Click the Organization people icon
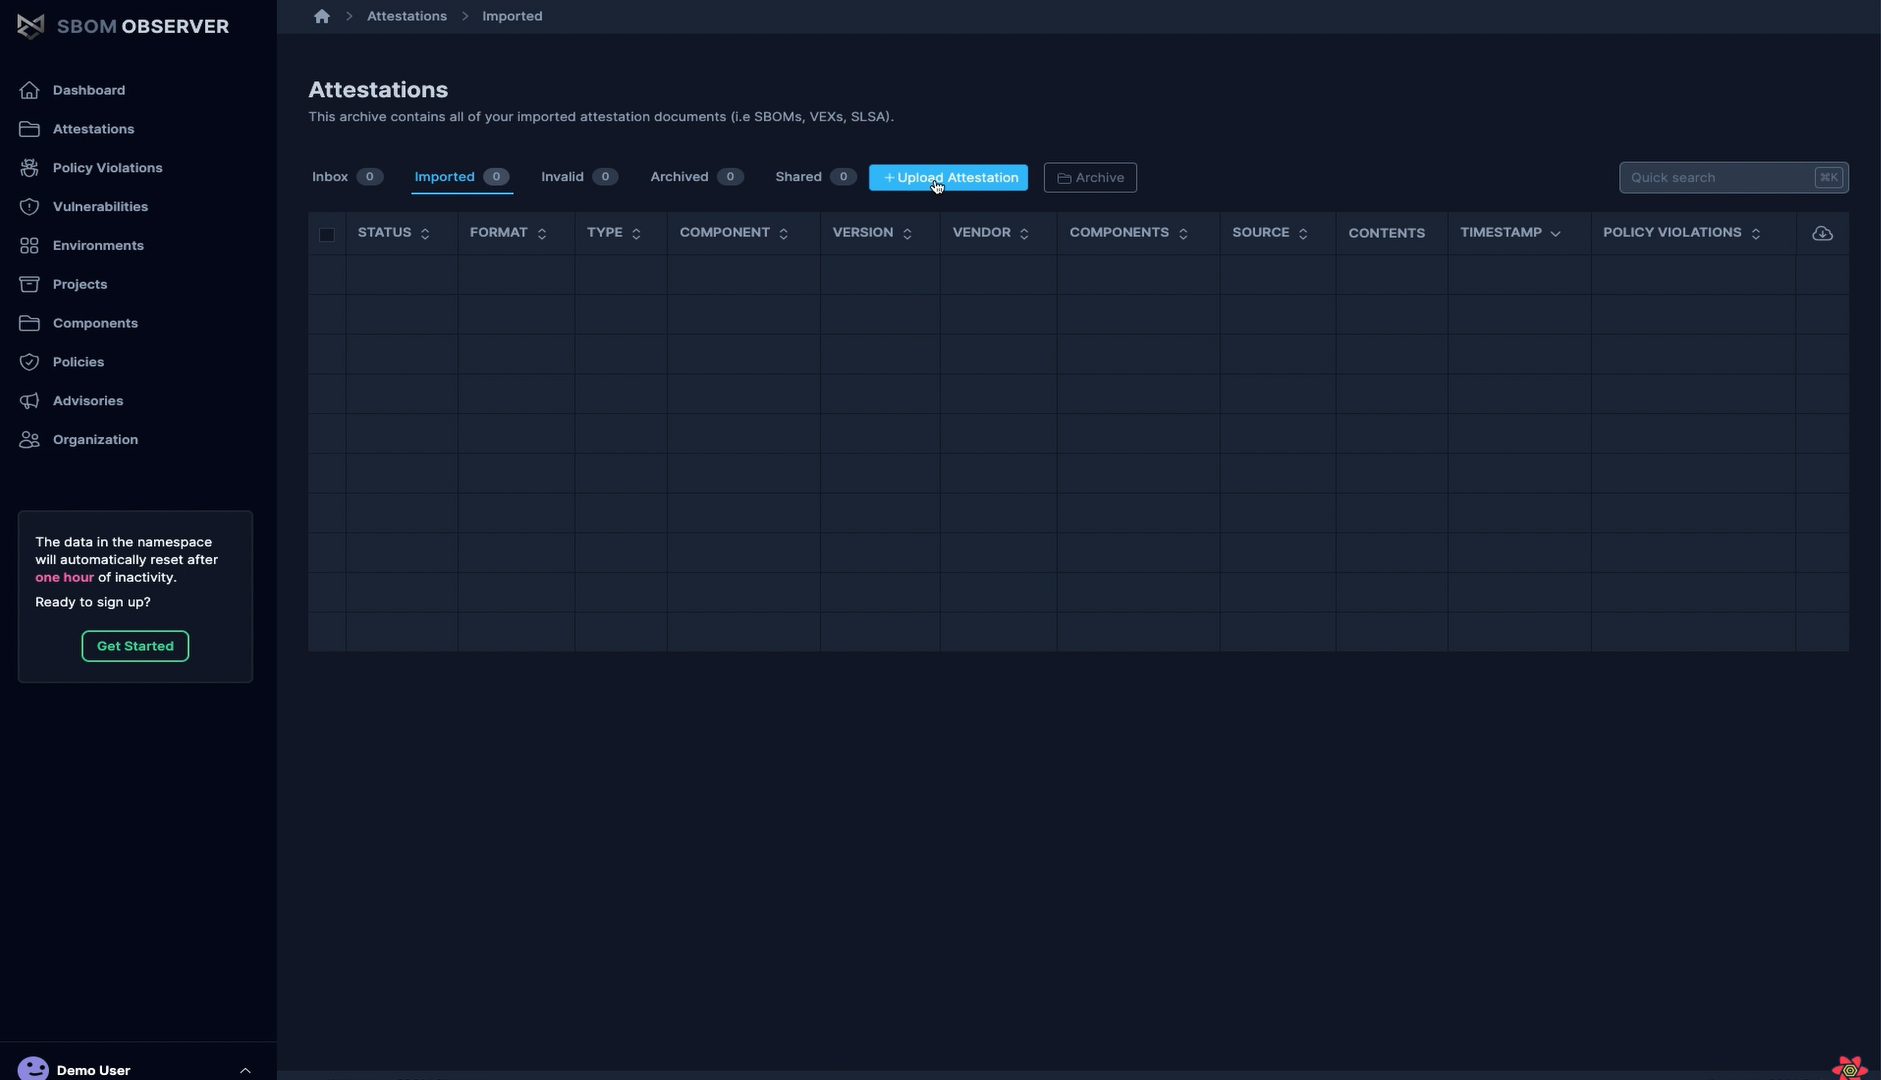 [x=29, y=440]
